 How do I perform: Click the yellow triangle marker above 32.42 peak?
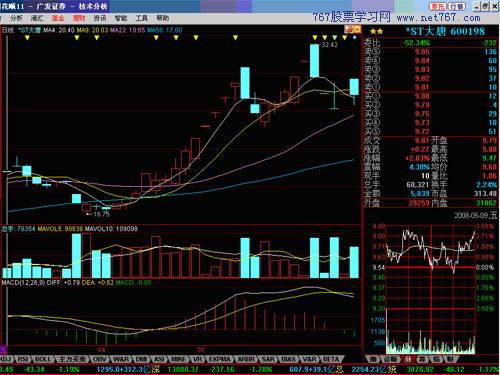pyautogui.click(x=315, y=38)
